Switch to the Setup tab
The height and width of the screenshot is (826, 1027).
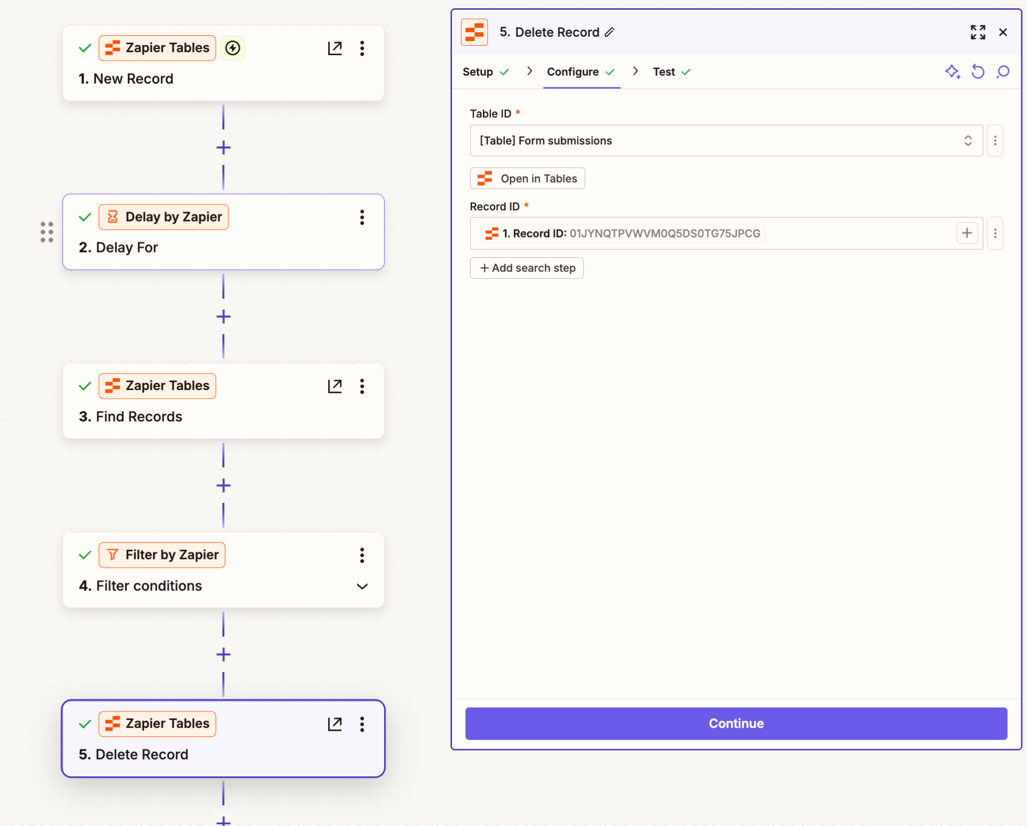click(485, 72)
